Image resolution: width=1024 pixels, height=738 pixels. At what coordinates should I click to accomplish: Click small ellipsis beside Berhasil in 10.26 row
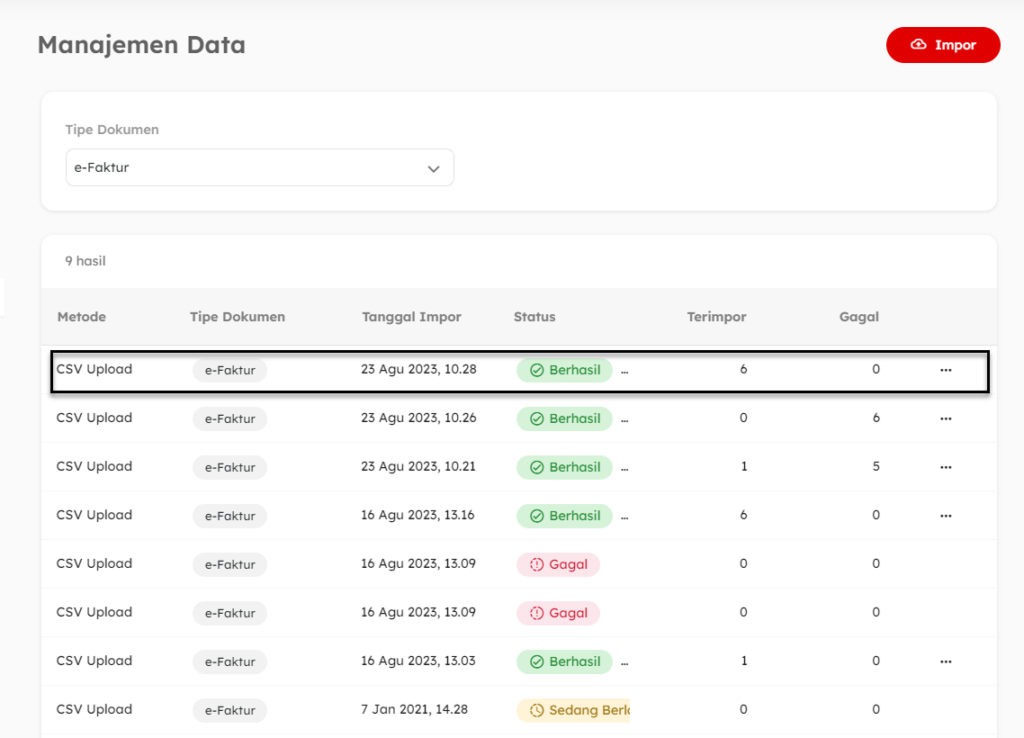624,420
